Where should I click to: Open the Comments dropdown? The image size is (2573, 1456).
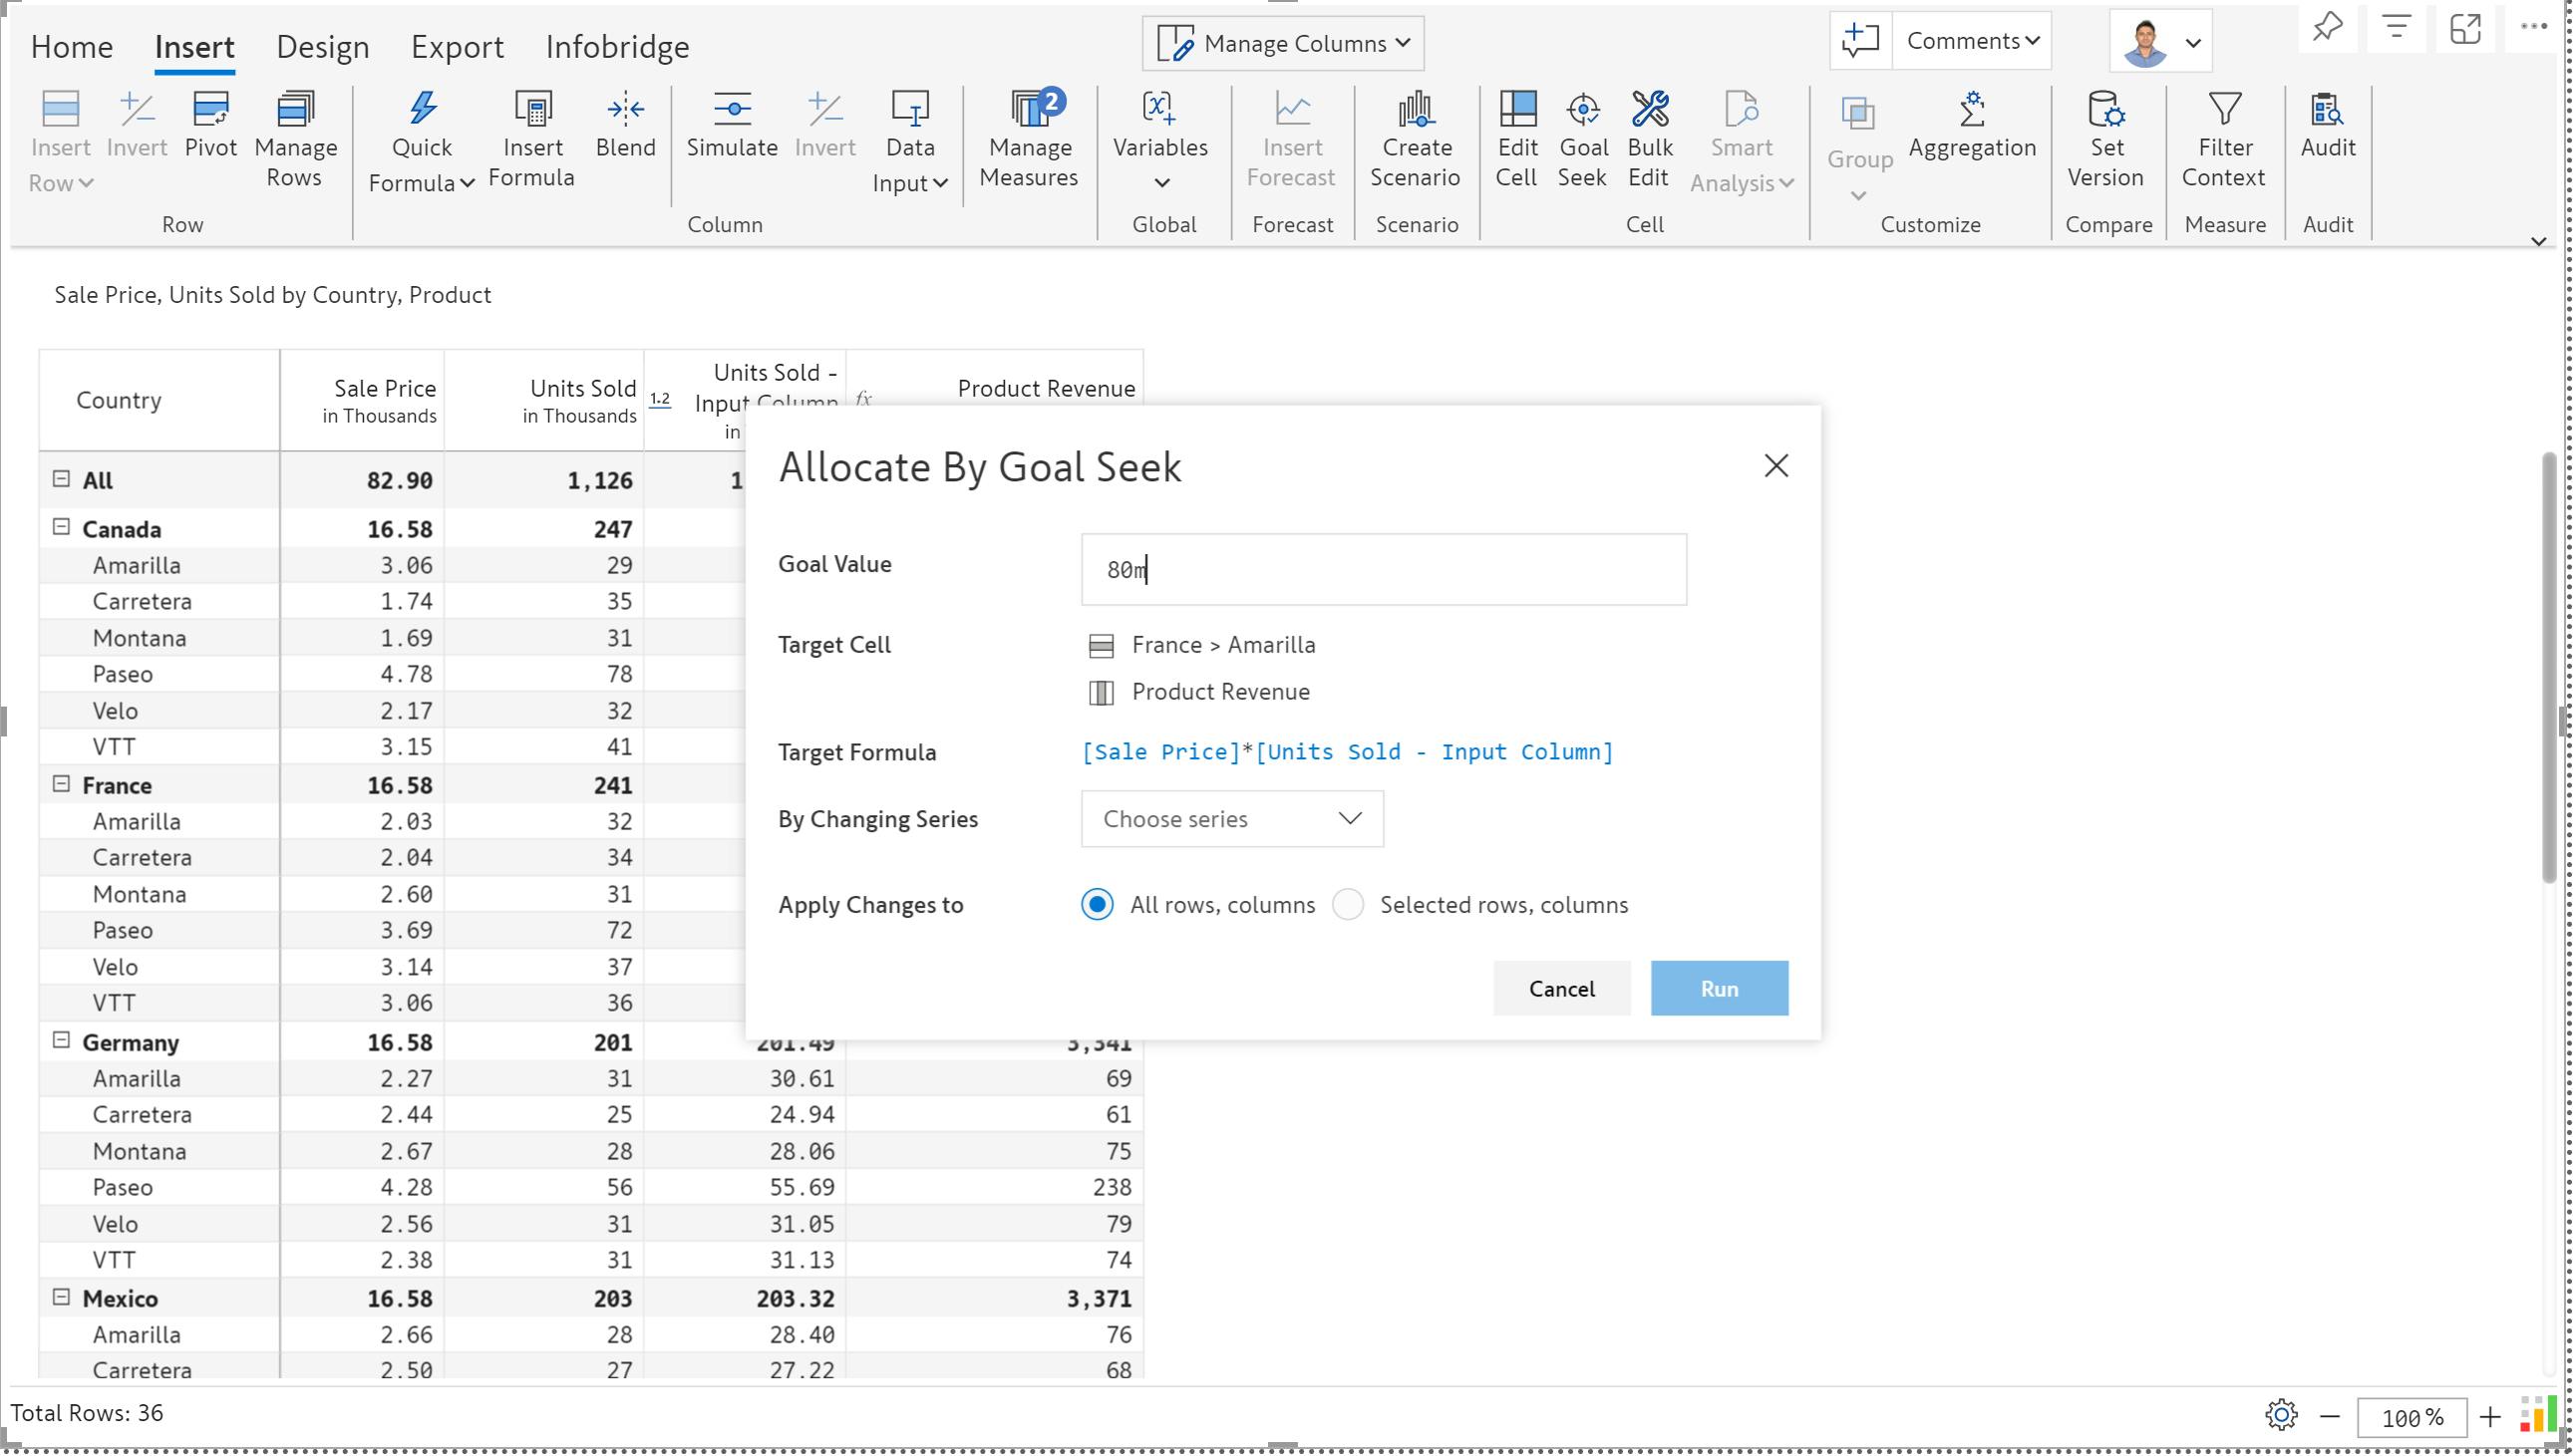coord(1972,41)
